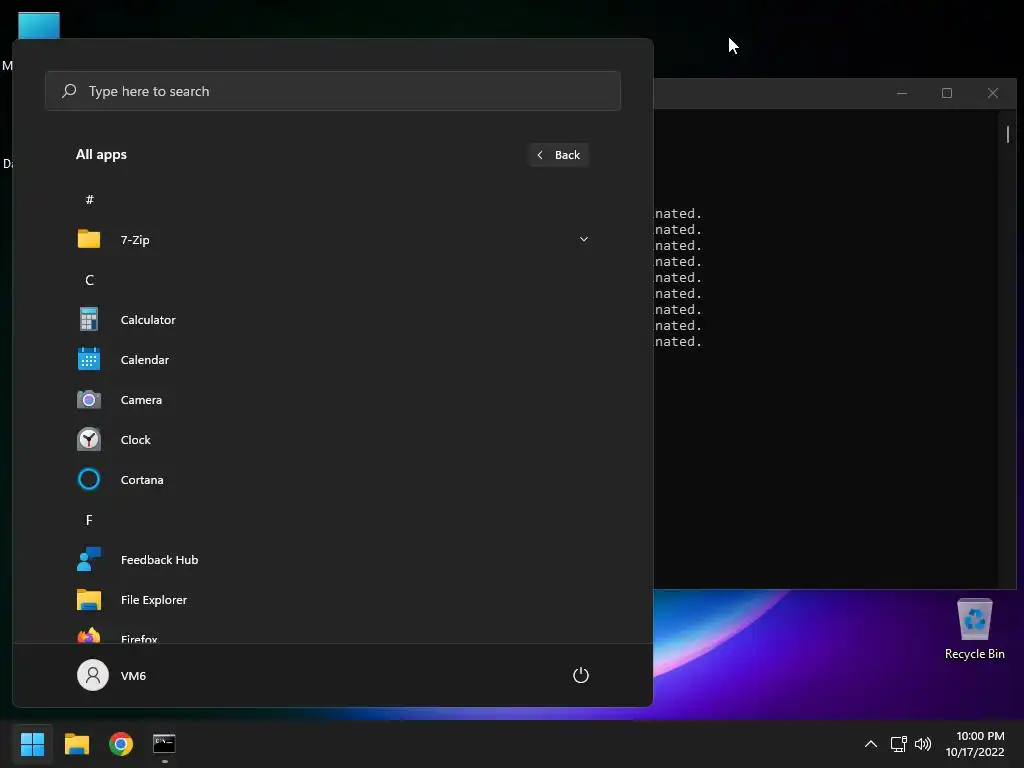Open the volume speaker tray icon

pyautogui.click(x=923, y=743)
